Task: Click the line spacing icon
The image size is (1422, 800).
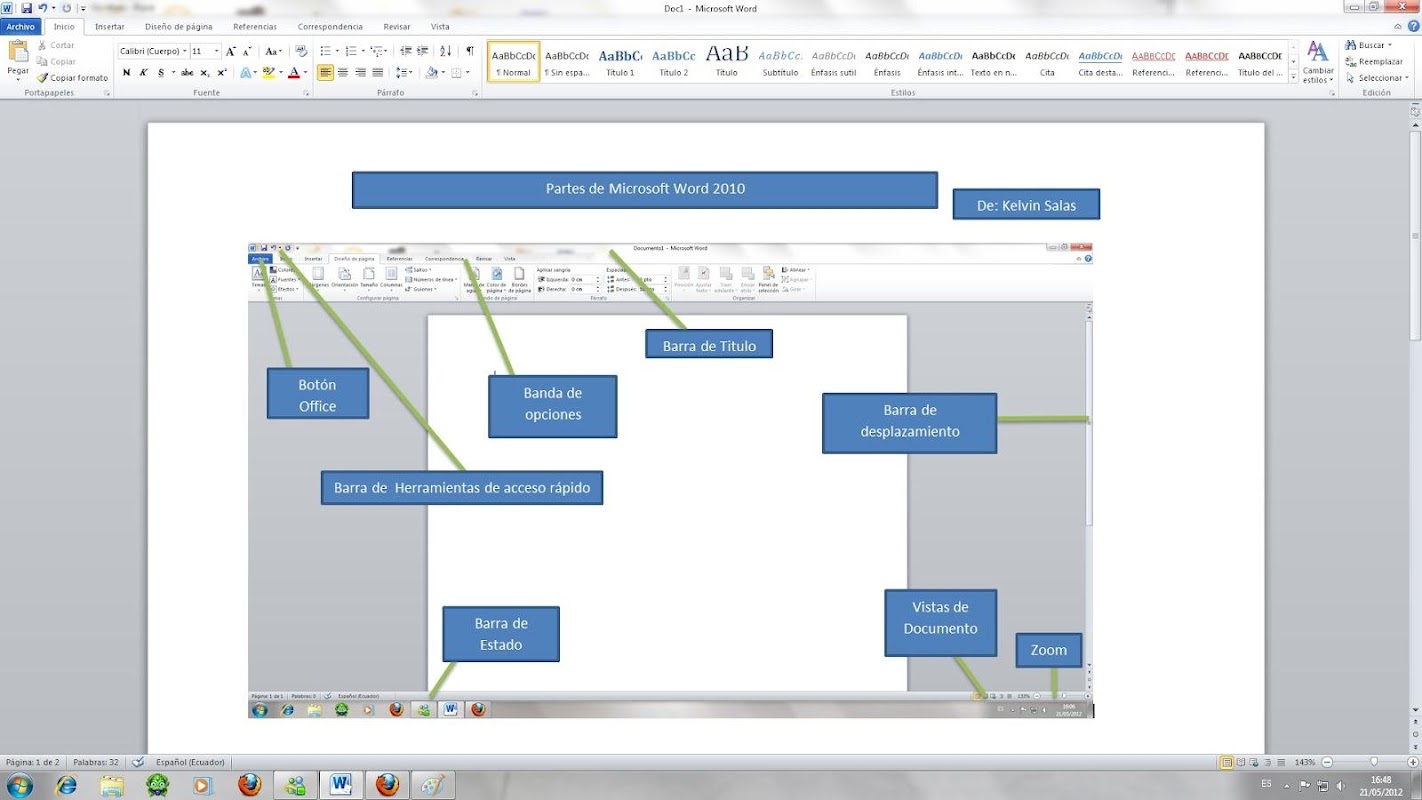Action: (x=401, y=73)
